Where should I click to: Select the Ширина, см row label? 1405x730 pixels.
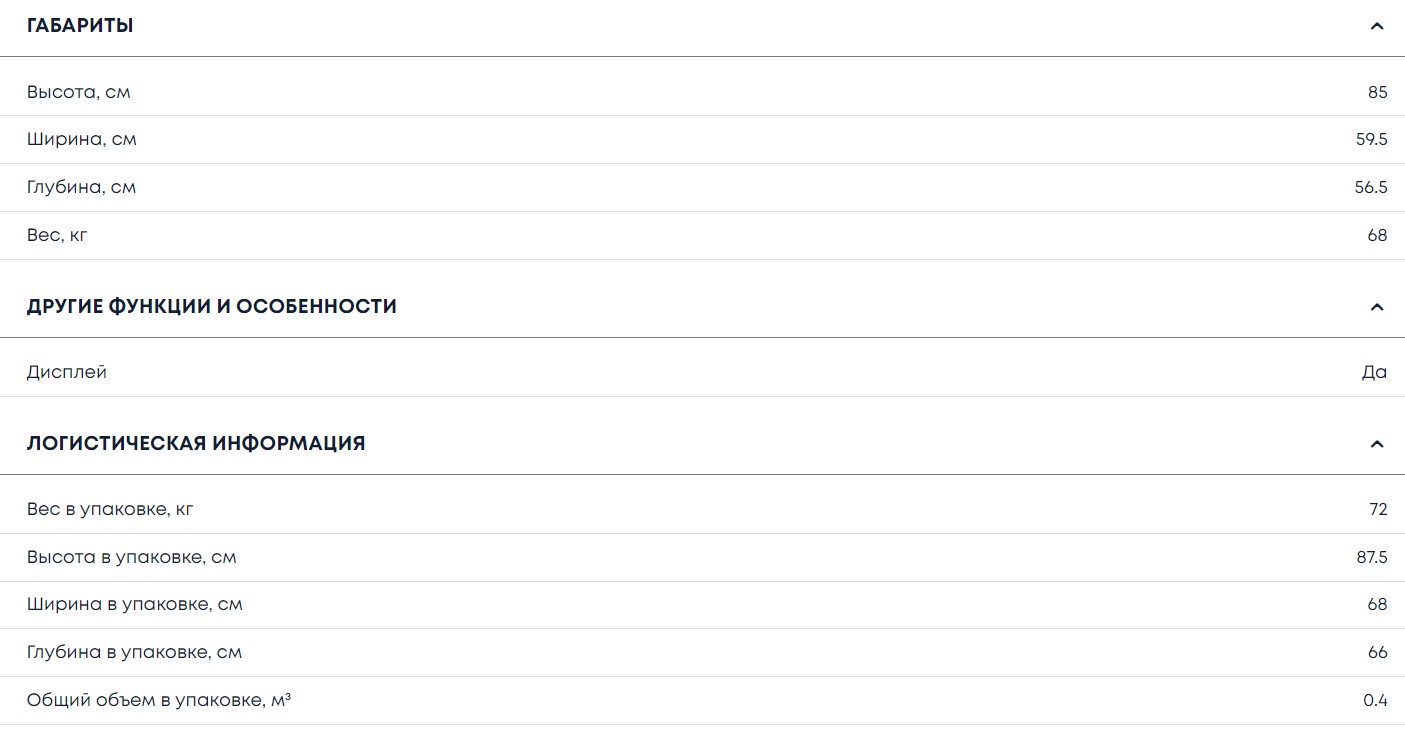pos(82,140)
